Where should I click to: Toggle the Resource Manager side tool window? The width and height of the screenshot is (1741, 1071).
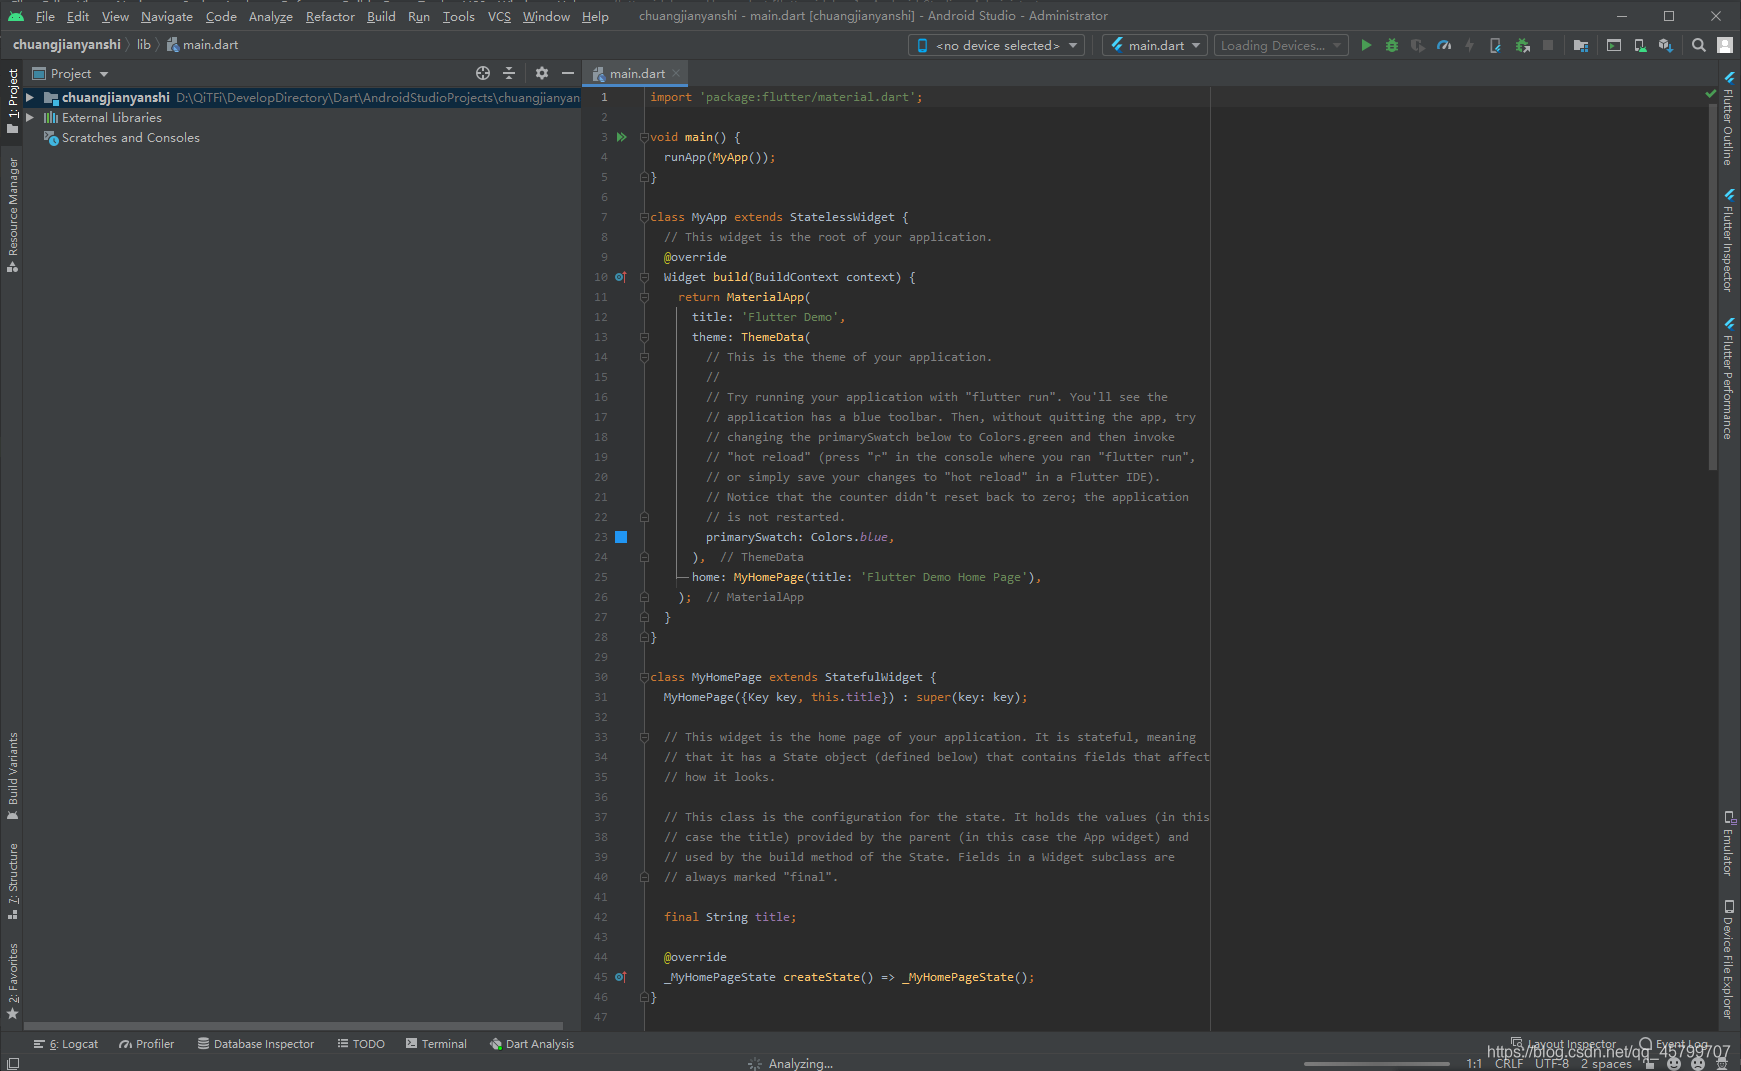[x=13, y=214]
